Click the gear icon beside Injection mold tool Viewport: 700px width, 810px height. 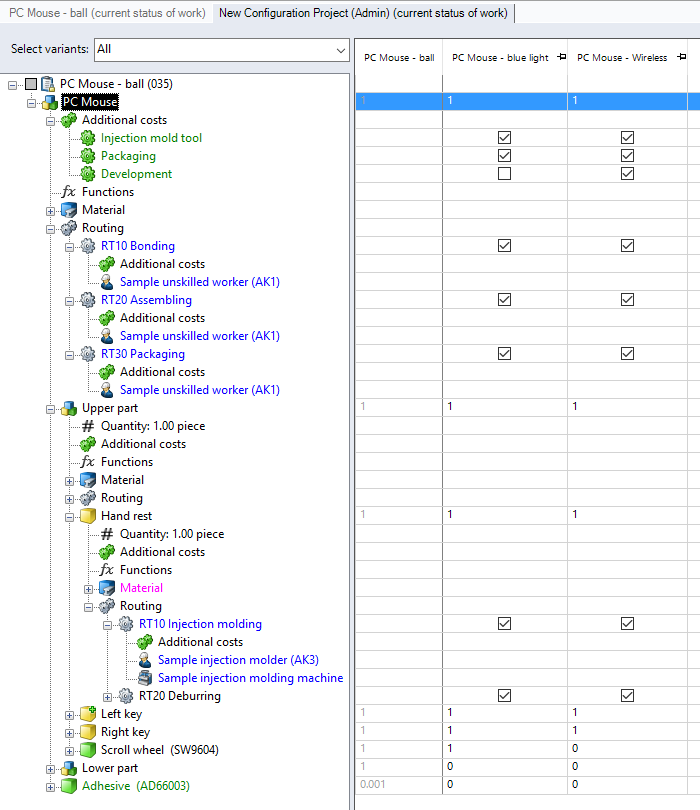pyautogui.click(x=88, y=138)
